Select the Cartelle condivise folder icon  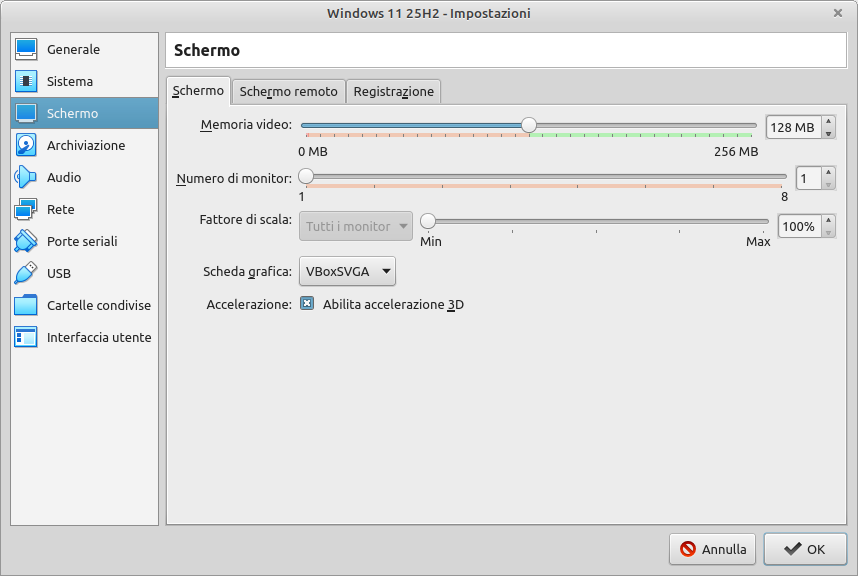pyautogui.click(x=26, y=305)
